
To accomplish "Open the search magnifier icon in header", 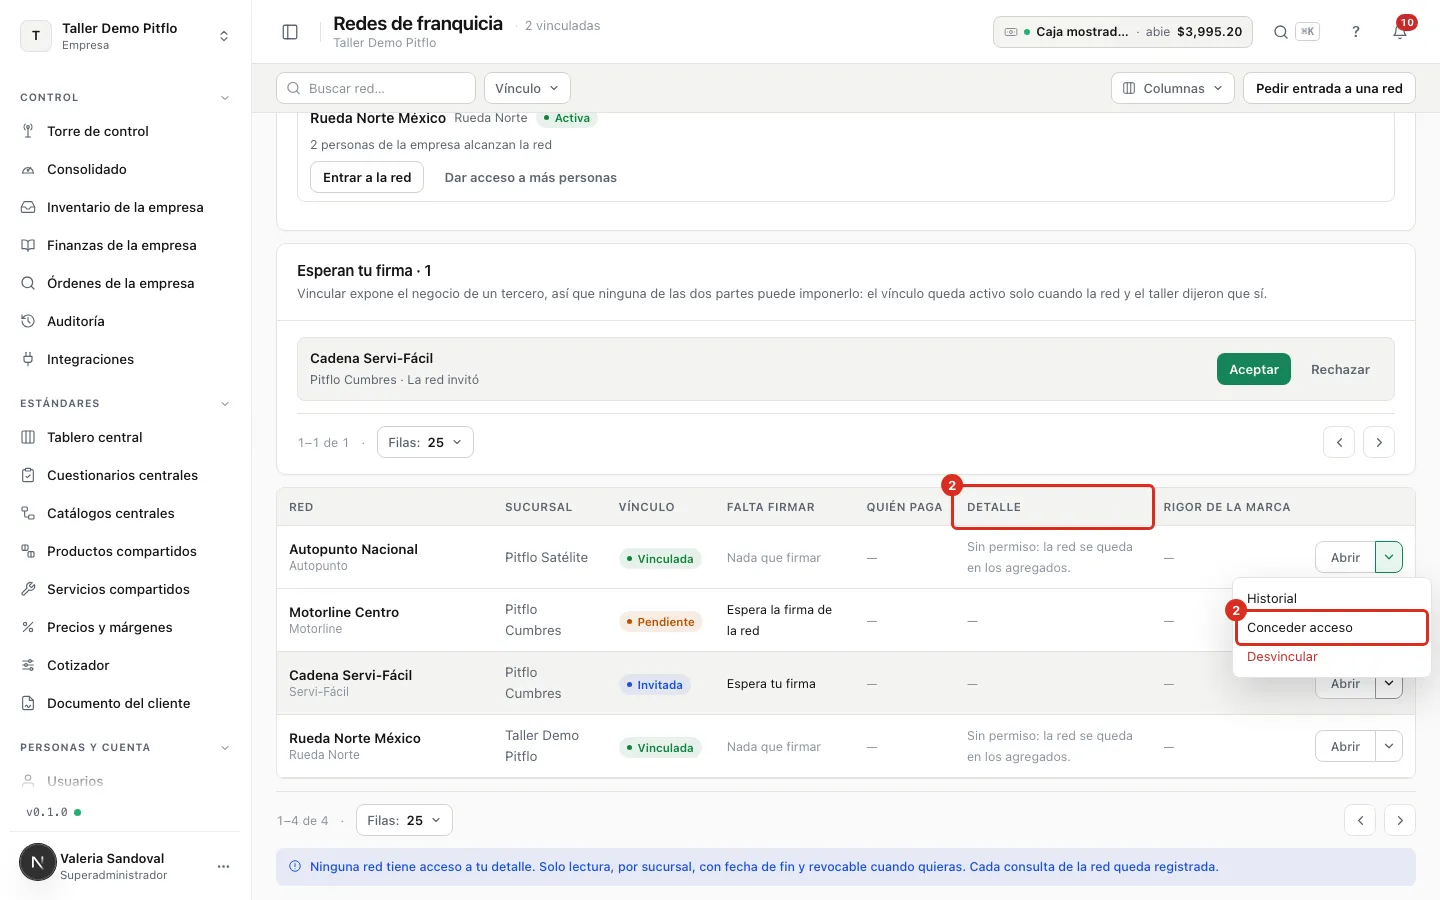I will [1280, 32].
